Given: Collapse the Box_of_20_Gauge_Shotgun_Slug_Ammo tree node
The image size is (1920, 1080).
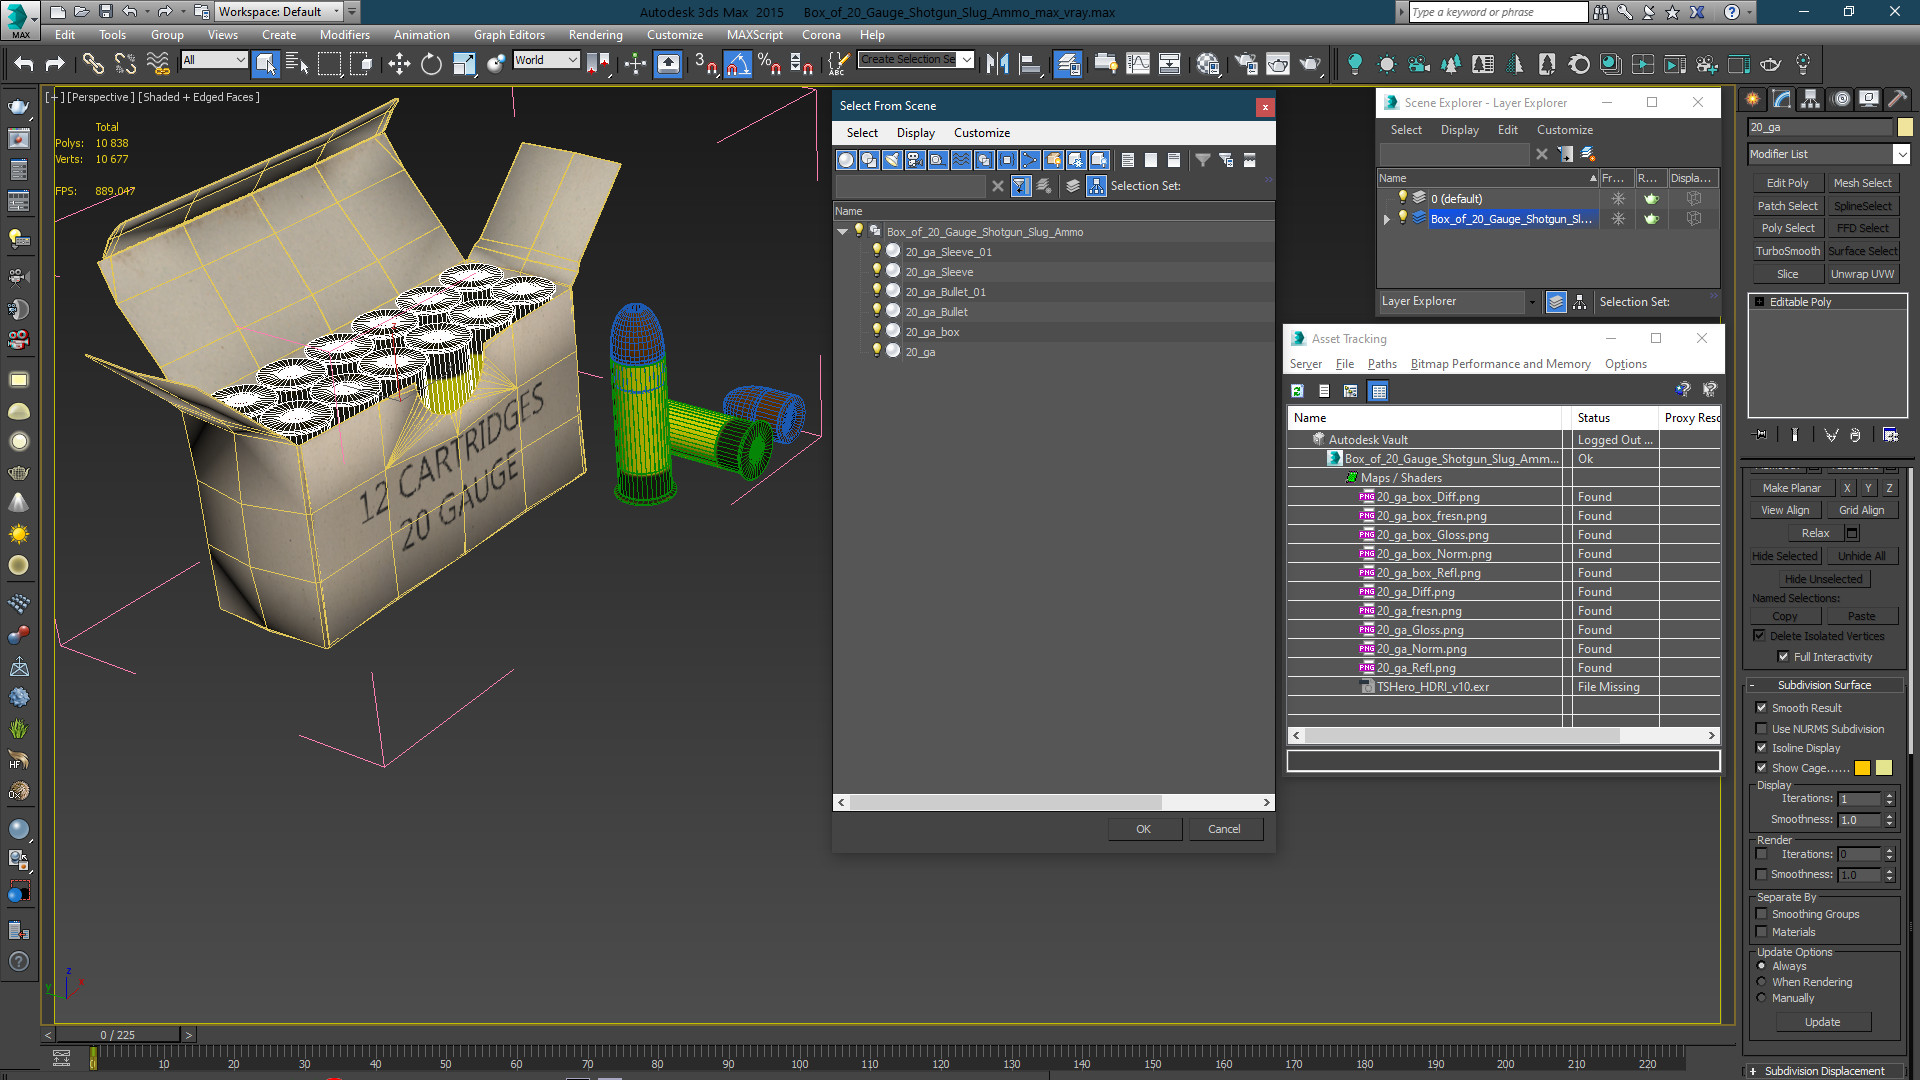Looking at the screenshot, I should tap(843, 232).
